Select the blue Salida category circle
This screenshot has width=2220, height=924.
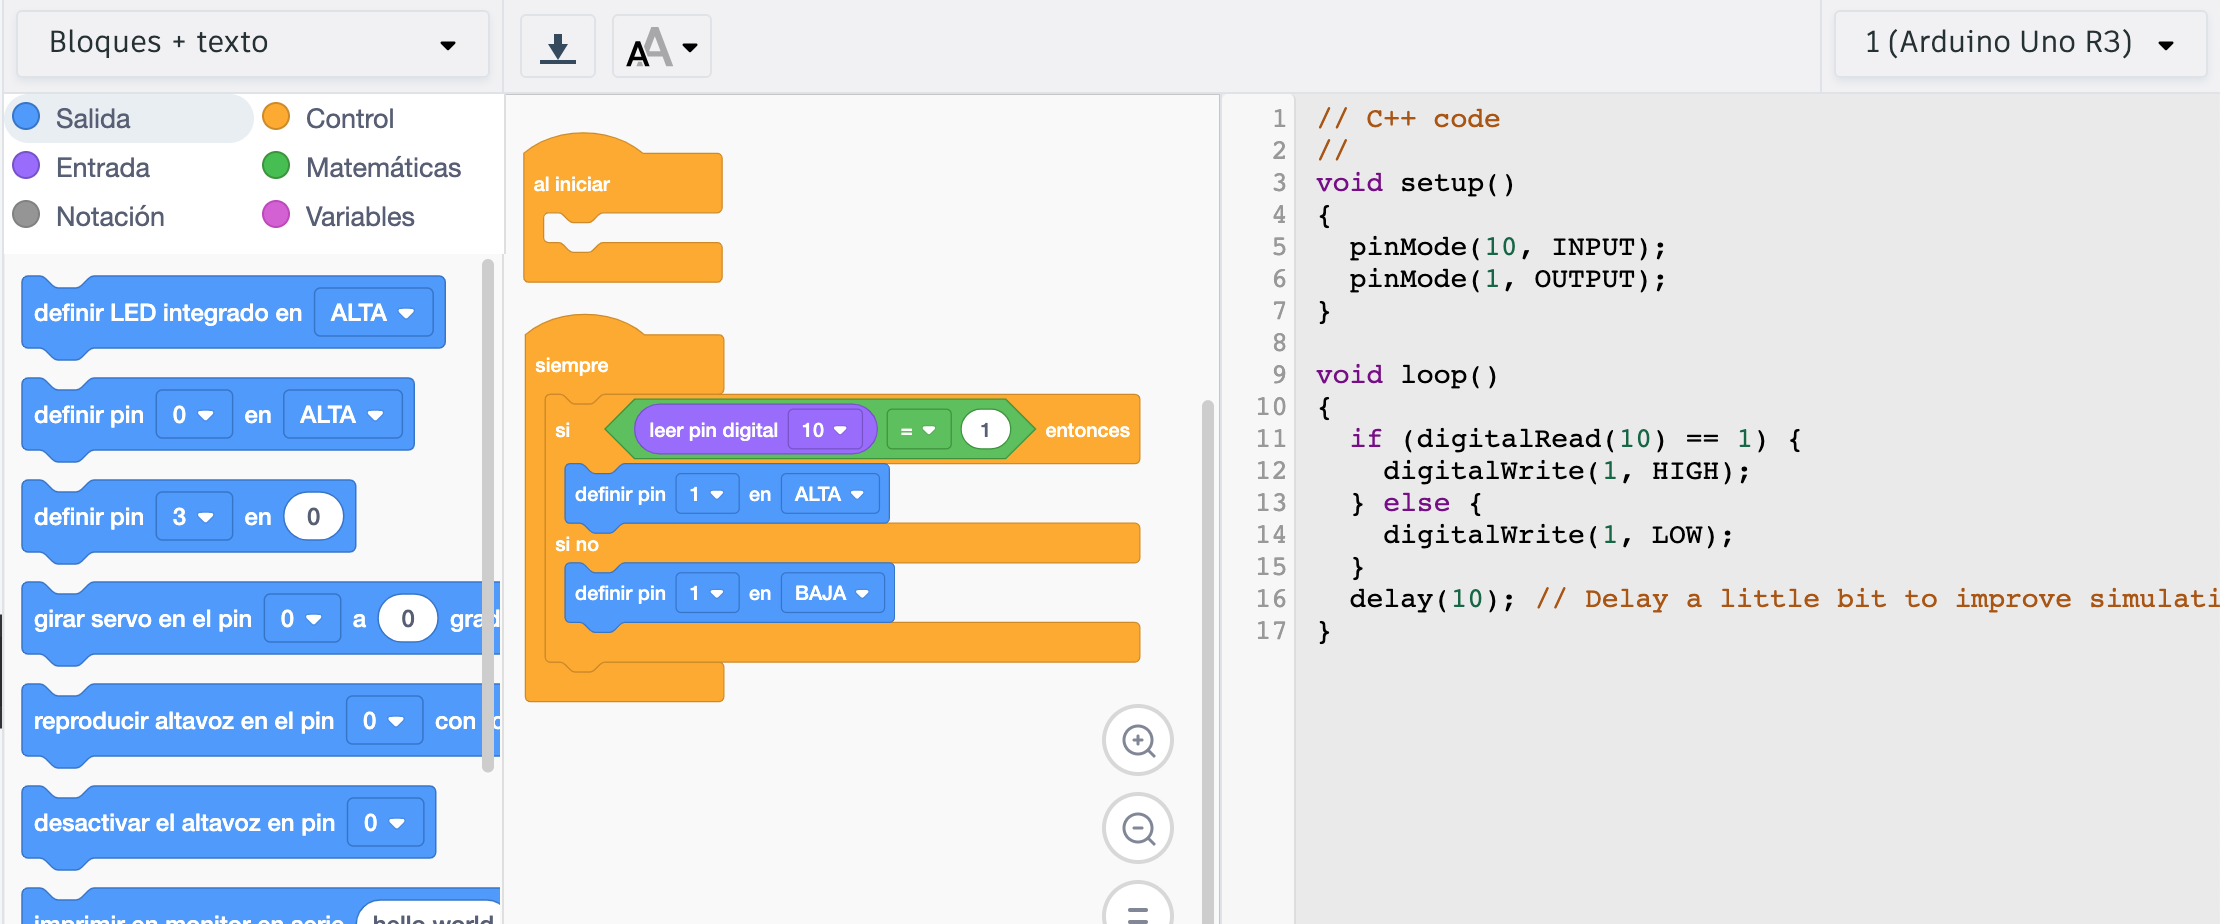click(27, 118)
